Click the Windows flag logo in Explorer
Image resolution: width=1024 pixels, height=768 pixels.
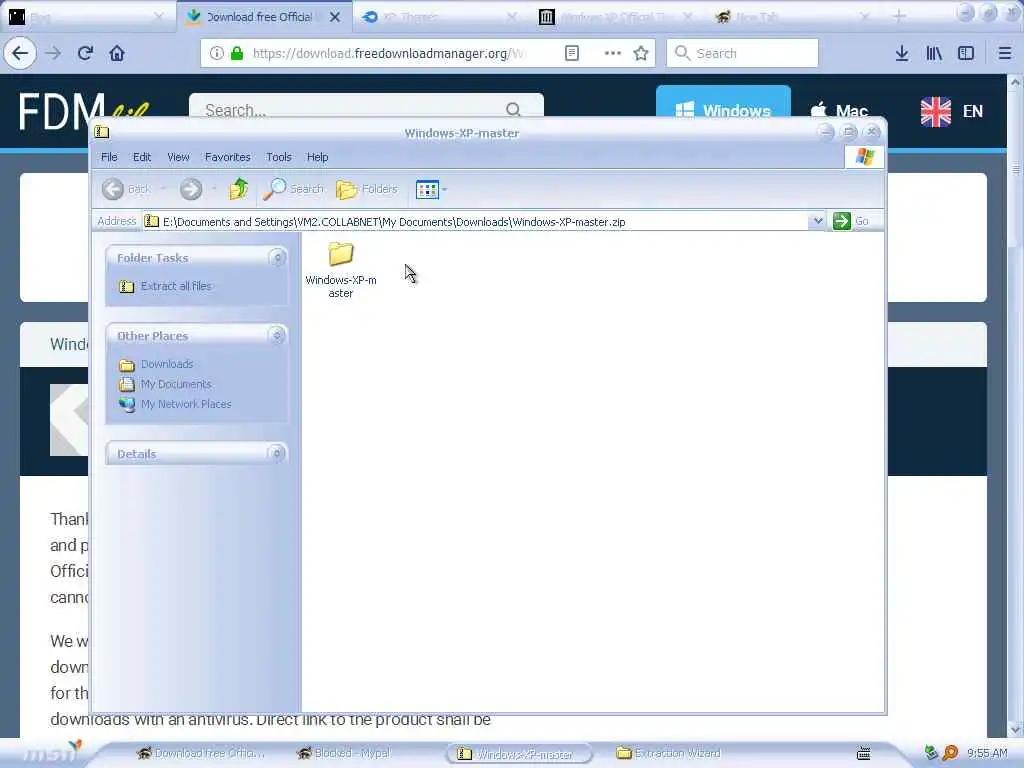click(865, 157)
